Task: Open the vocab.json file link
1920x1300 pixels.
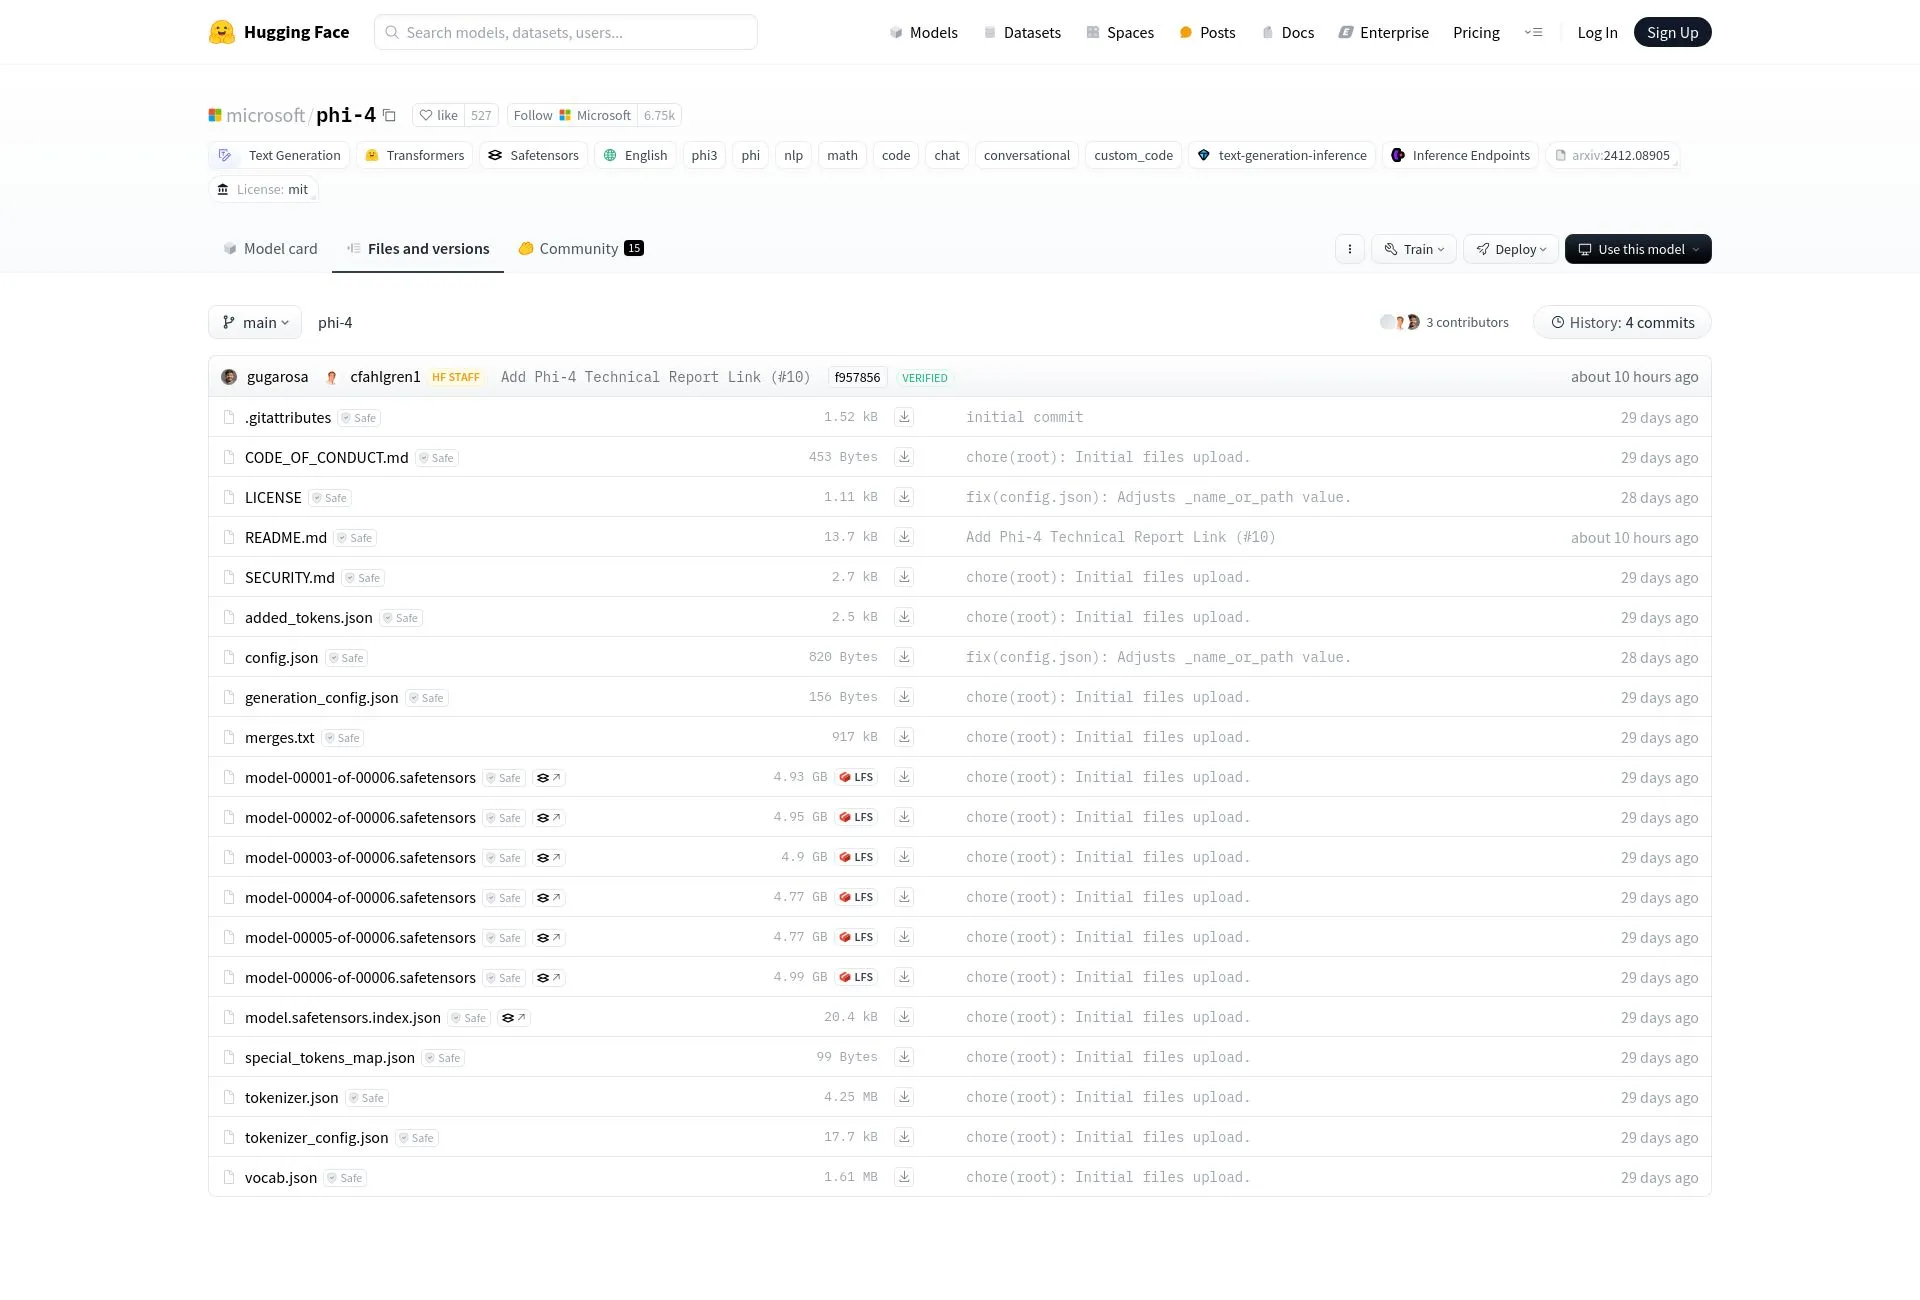Action: tap(281, 1177)
